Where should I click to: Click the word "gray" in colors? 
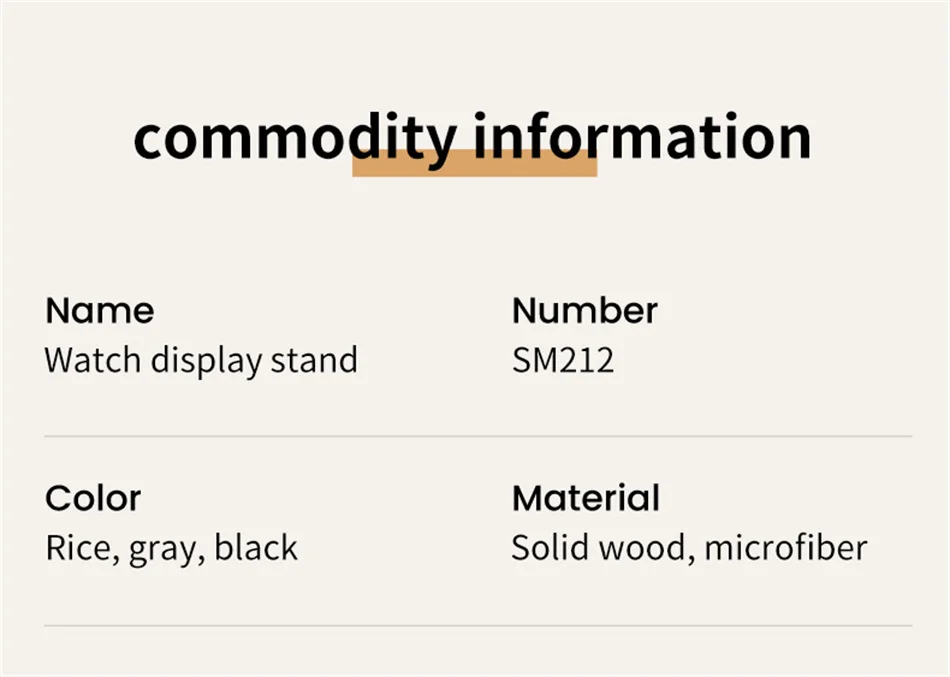[x=162, y=550]
